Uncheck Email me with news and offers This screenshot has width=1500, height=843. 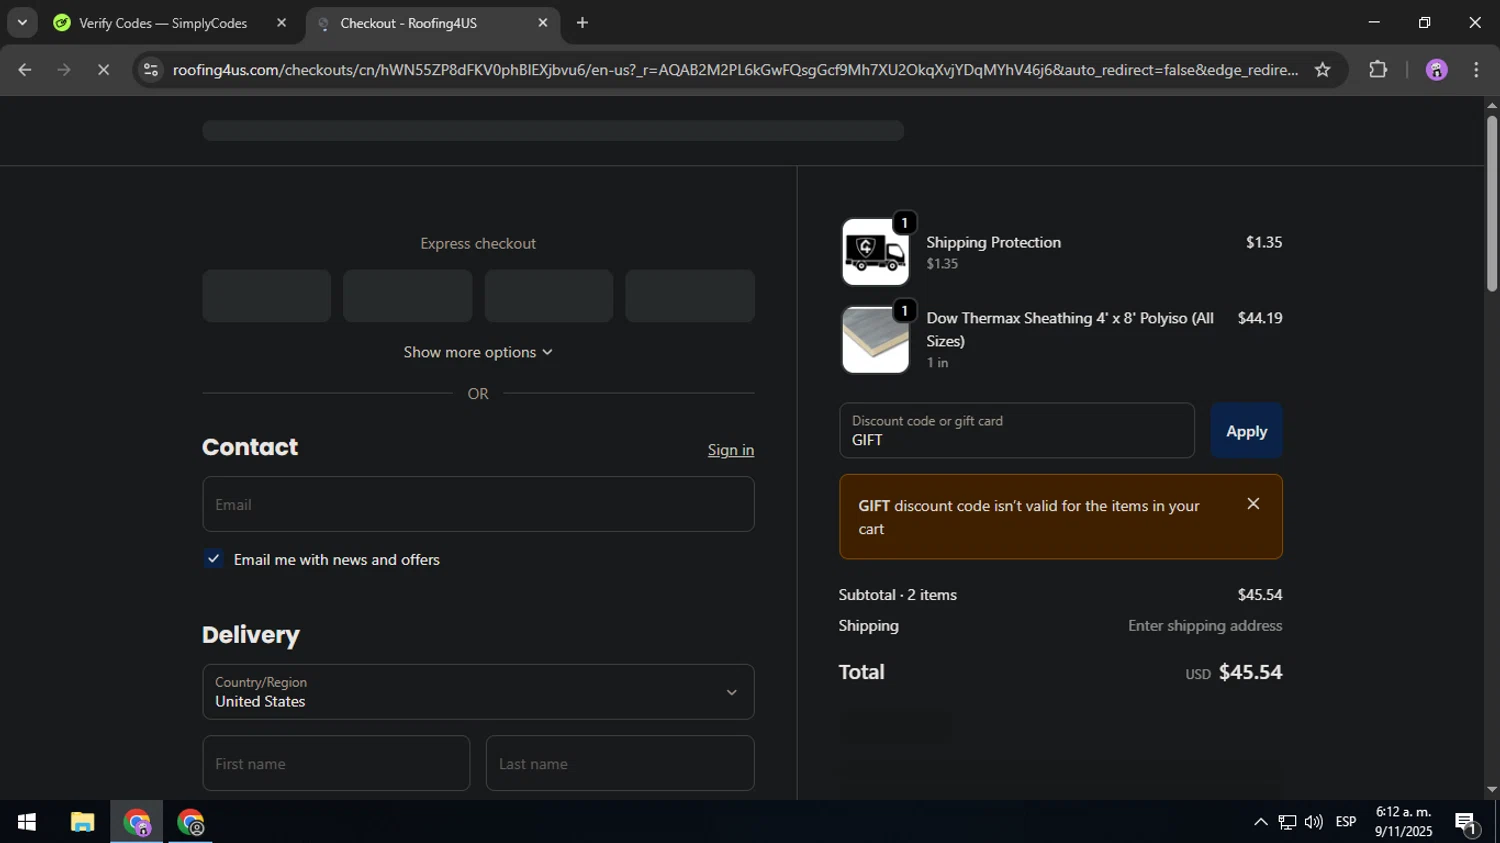tap(213, 559)
